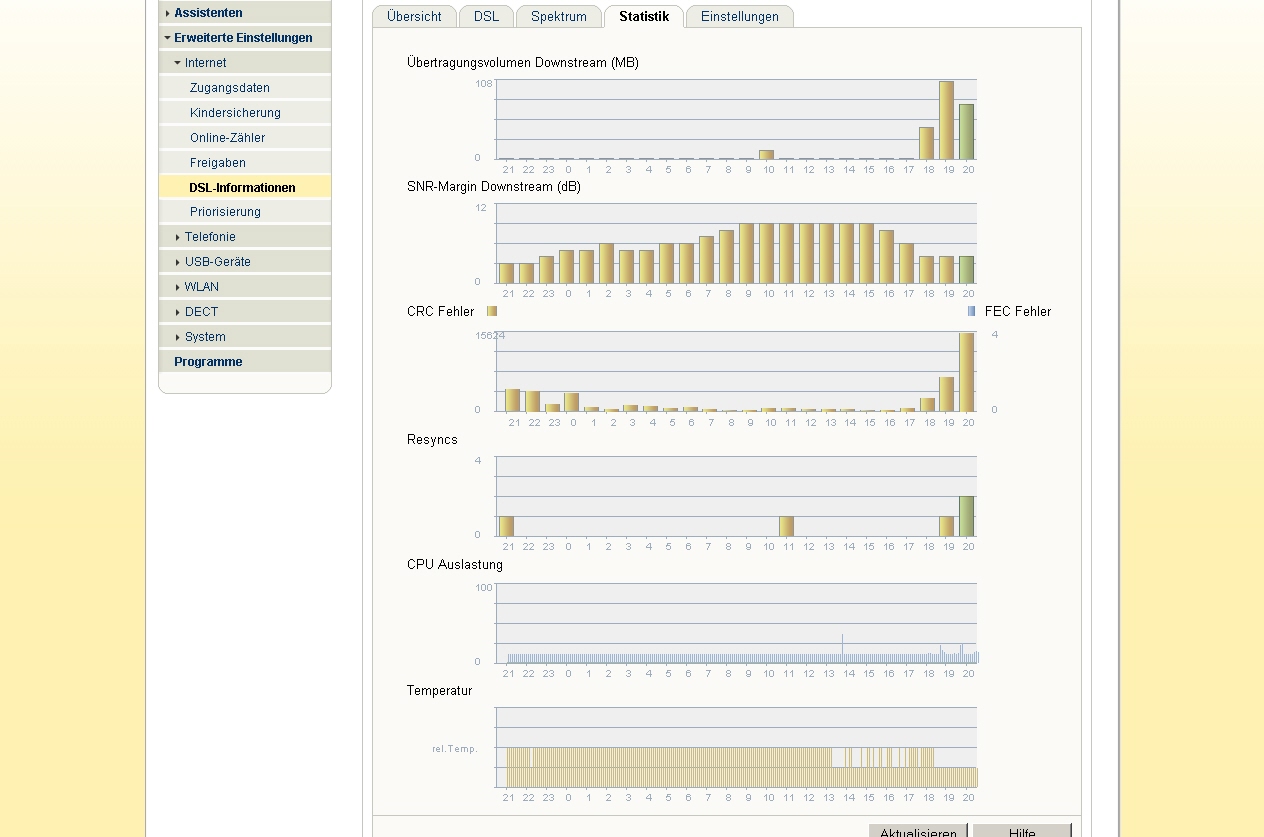Screen dimensions: 1264x837
Task: Expand the DECT submenu
Action: [201, 312]
